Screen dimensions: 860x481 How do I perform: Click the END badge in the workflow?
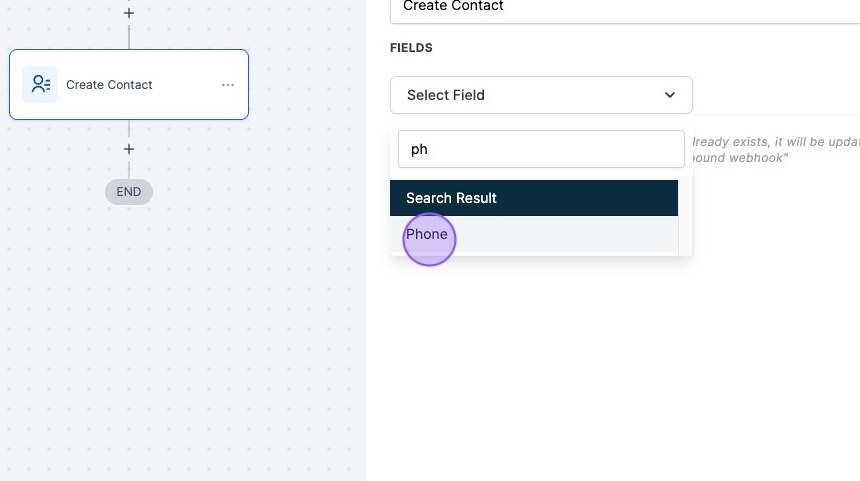128,191
